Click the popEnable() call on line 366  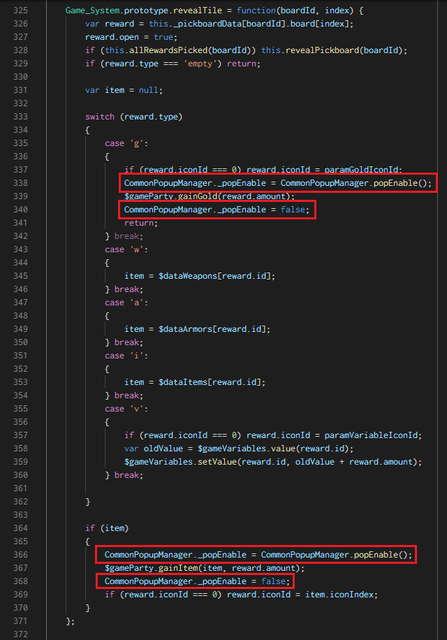pyautogui.click(x=381, y=555)
